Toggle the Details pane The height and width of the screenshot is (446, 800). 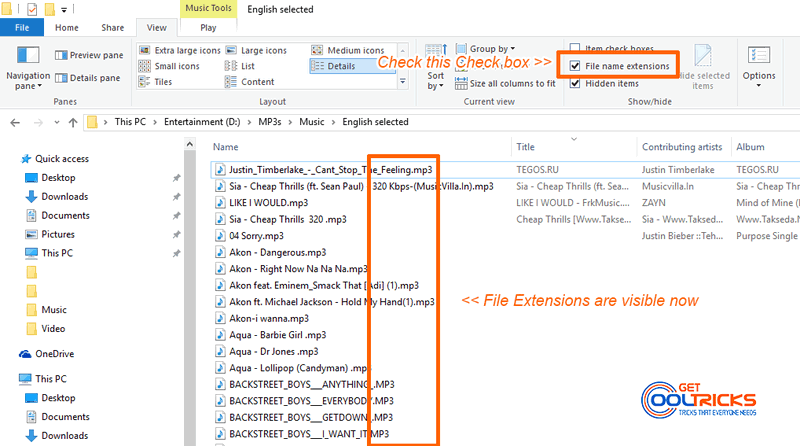pyautogui.click(x=88, y=78)
